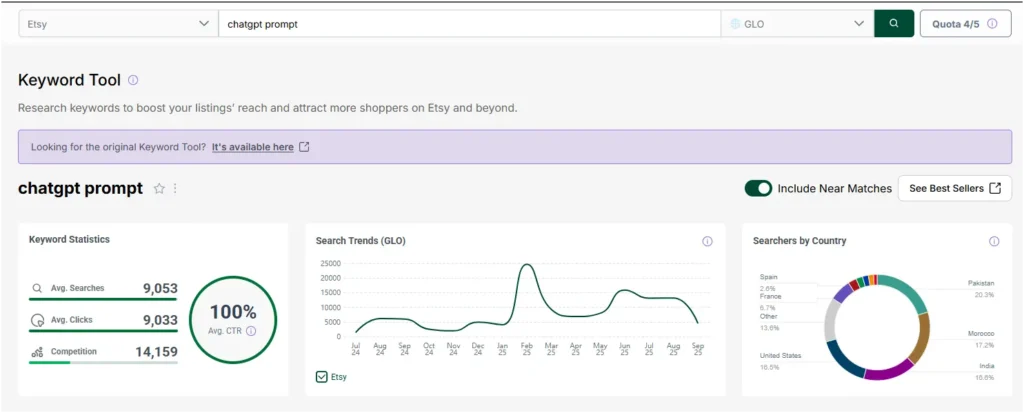Click the Competition progress bar
1024x413 pixels.
[x=103, y=363]
